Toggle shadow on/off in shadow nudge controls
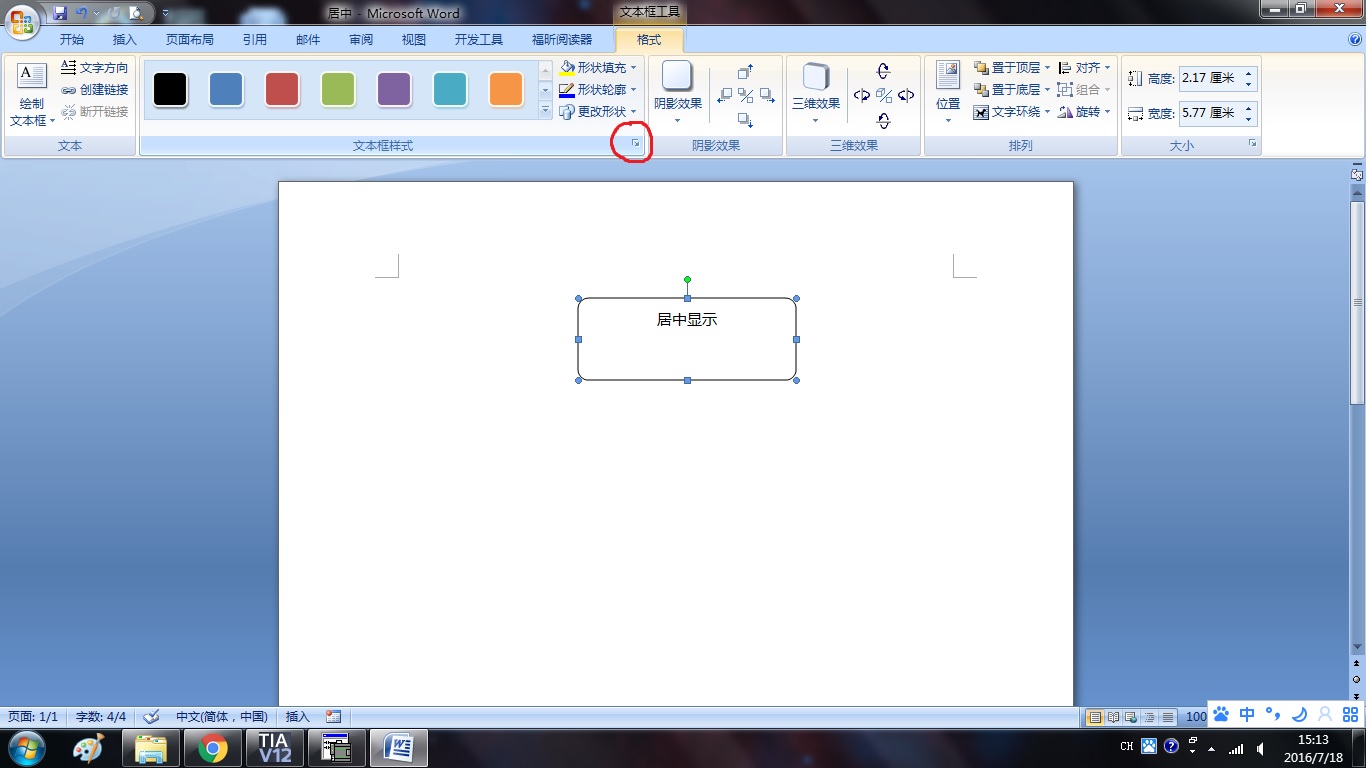1366x768 pixels. coord(745,96)
